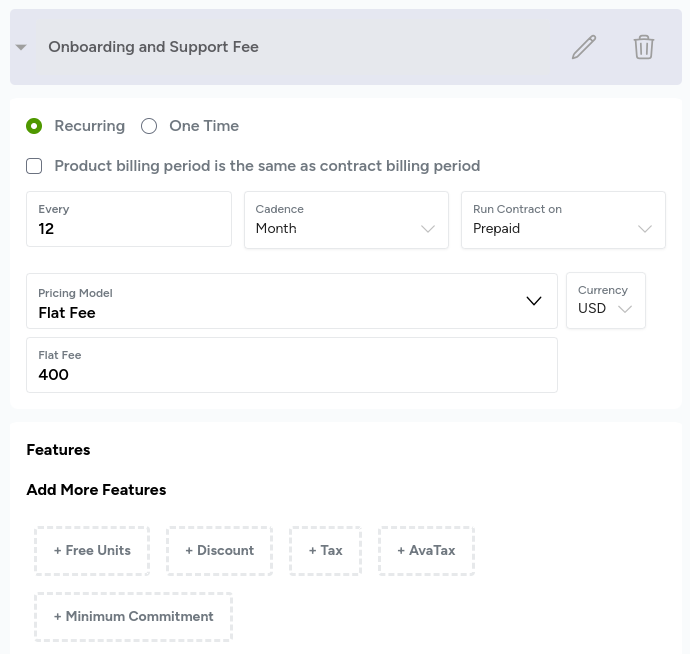Click the Cadence chevron arrow icon
Viewport: 690px width, 654px height.
pyautogui.click(x=428, y=229)
